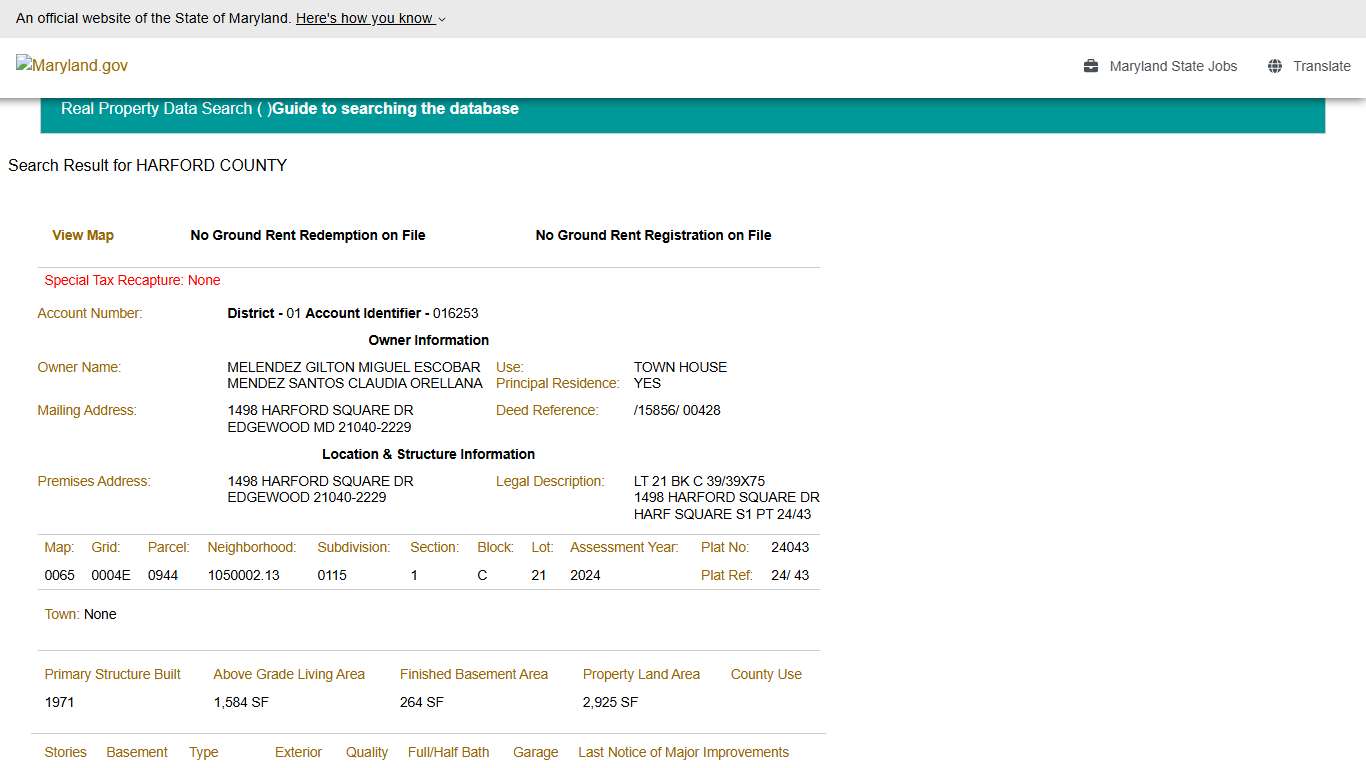Click the Special Tax Recapture: None text
This screenshot has height=768, width=1366.
pyautogui.click(x=132, y=280)
